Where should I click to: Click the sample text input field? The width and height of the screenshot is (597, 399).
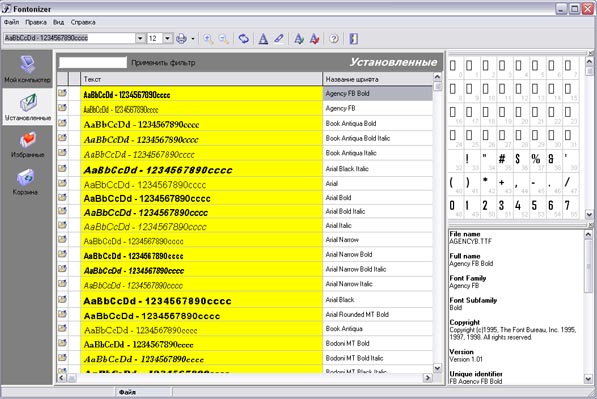coord(69,38)
